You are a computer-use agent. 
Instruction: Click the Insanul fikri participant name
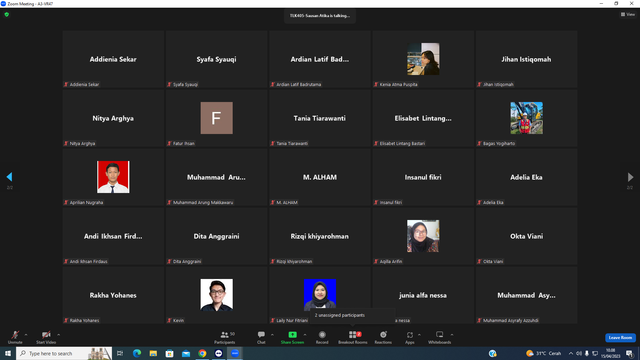423,177
